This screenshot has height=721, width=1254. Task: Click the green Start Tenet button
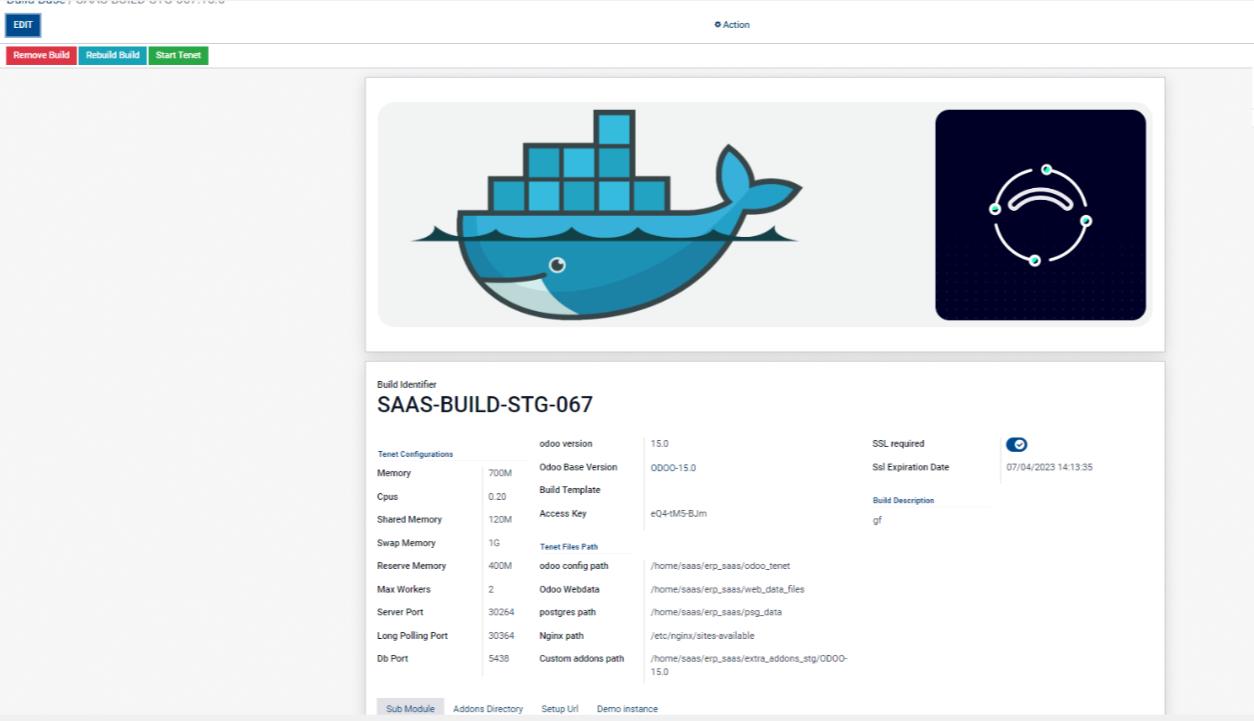pyautogui.click(x=178, y=55)
